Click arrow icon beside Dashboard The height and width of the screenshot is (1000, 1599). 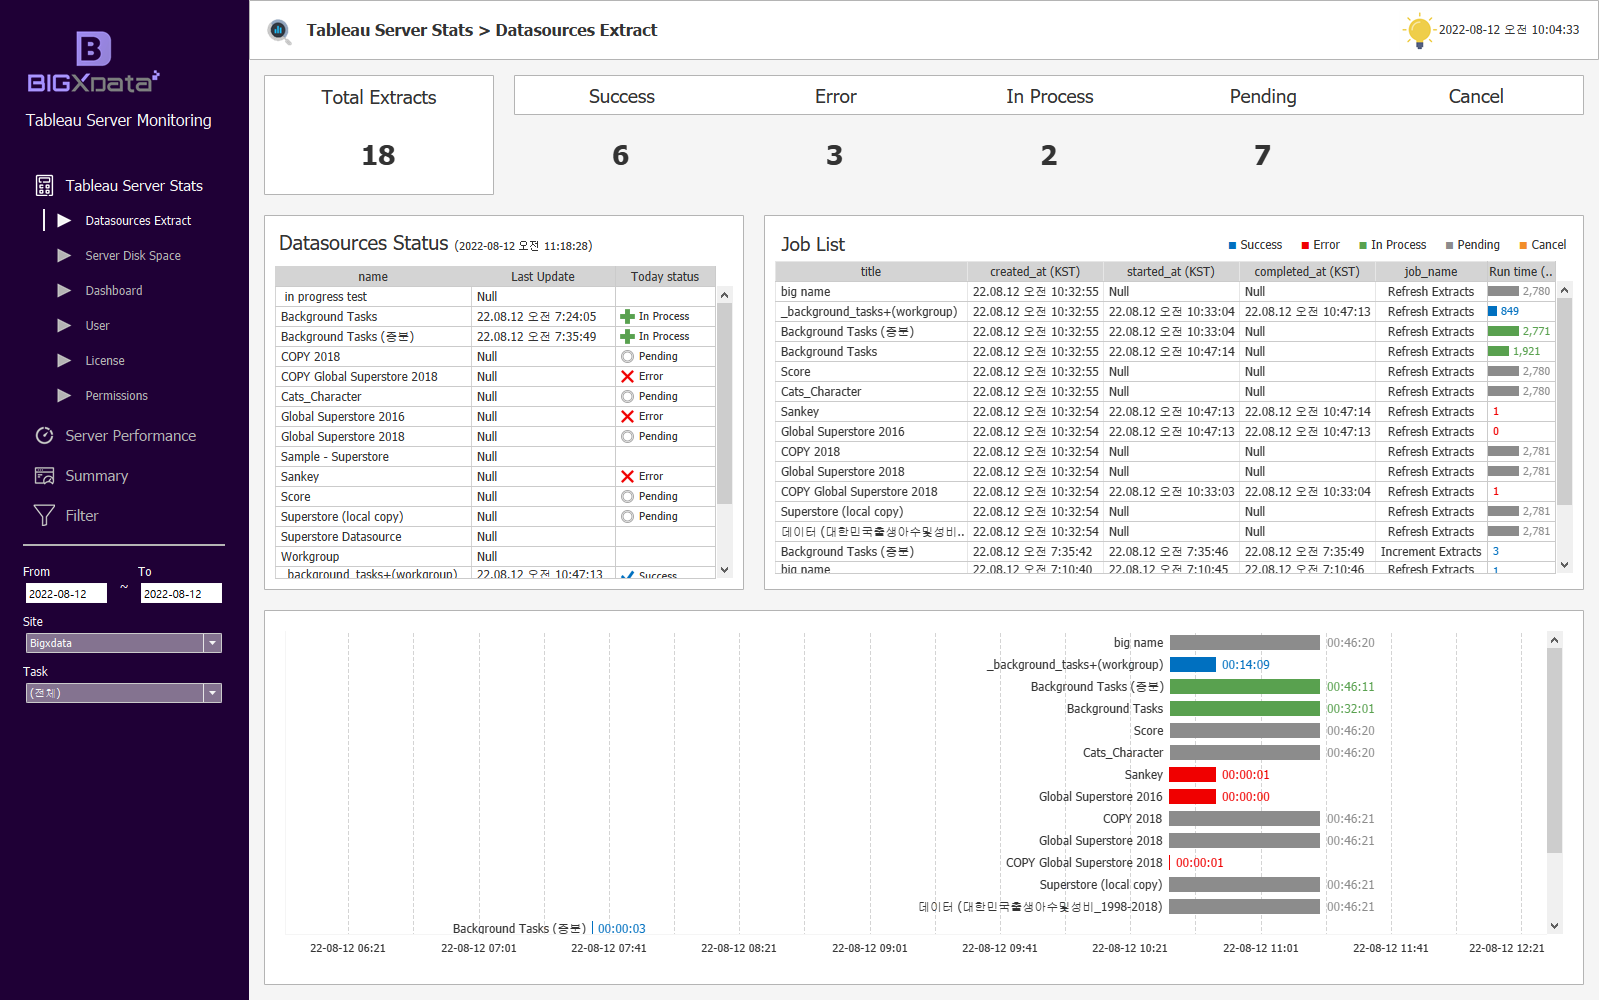[x=64, y=290]
